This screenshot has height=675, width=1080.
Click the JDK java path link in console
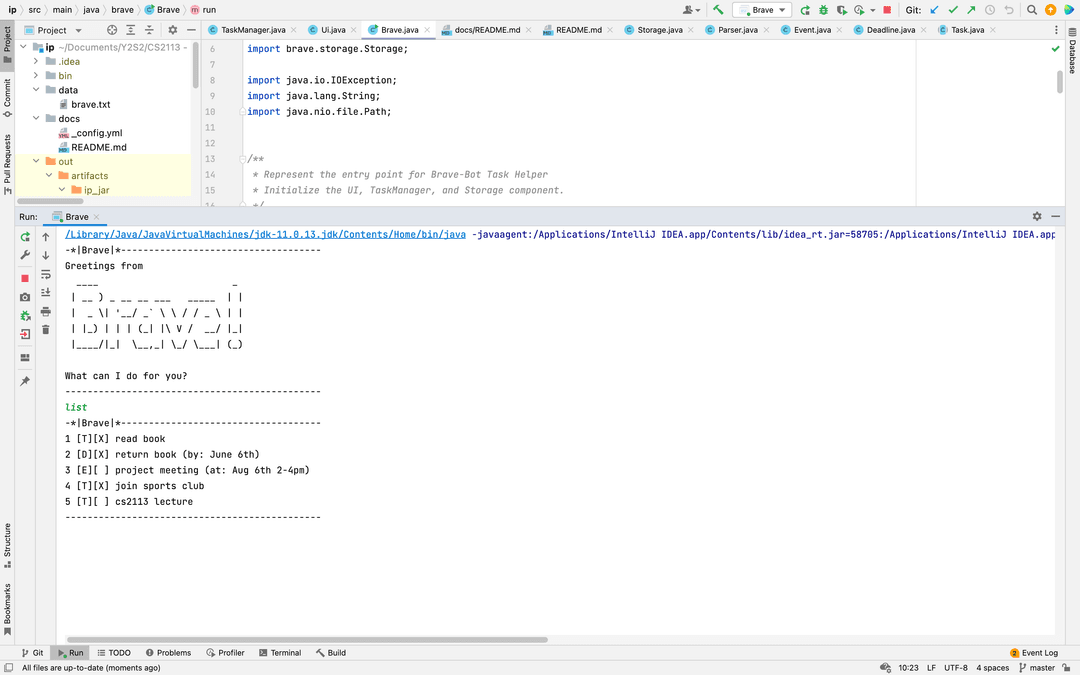point(265,235)
